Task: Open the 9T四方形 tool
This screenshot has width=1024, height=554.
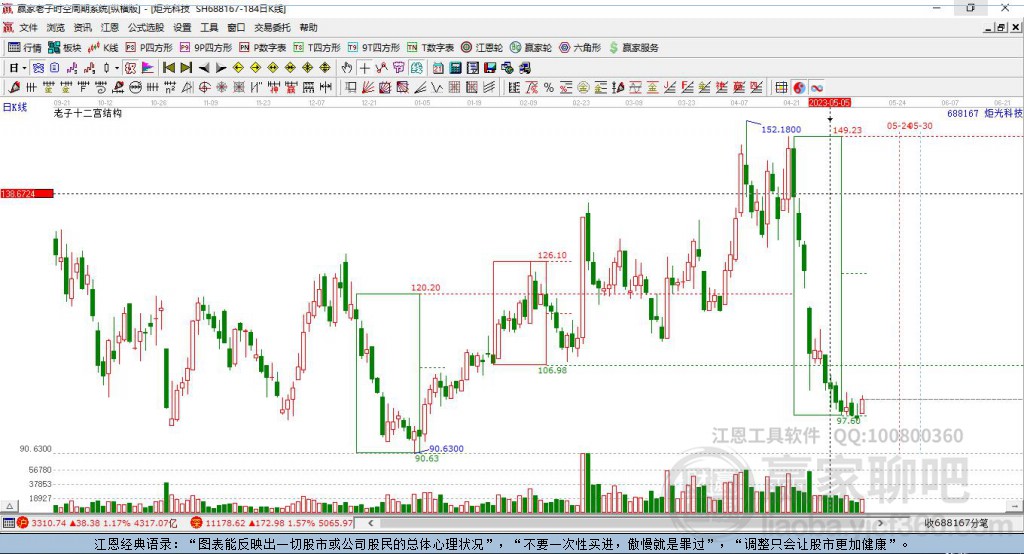Action: coord(374,48)
